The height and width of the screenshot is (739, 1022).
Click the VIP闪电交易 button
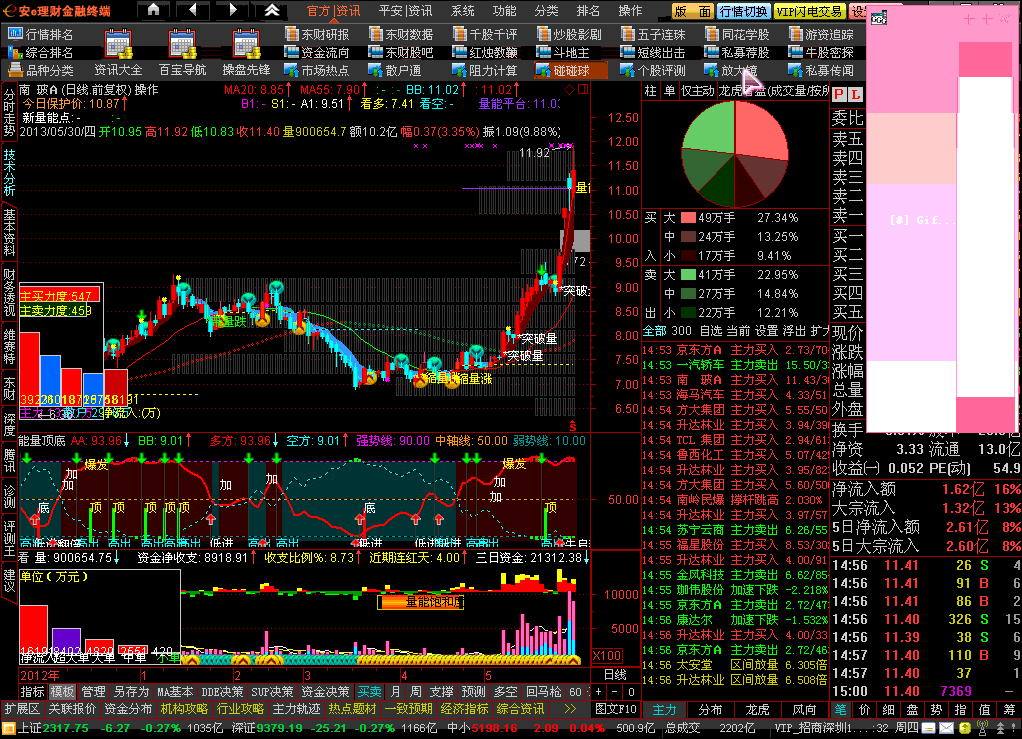pos(810,11)
